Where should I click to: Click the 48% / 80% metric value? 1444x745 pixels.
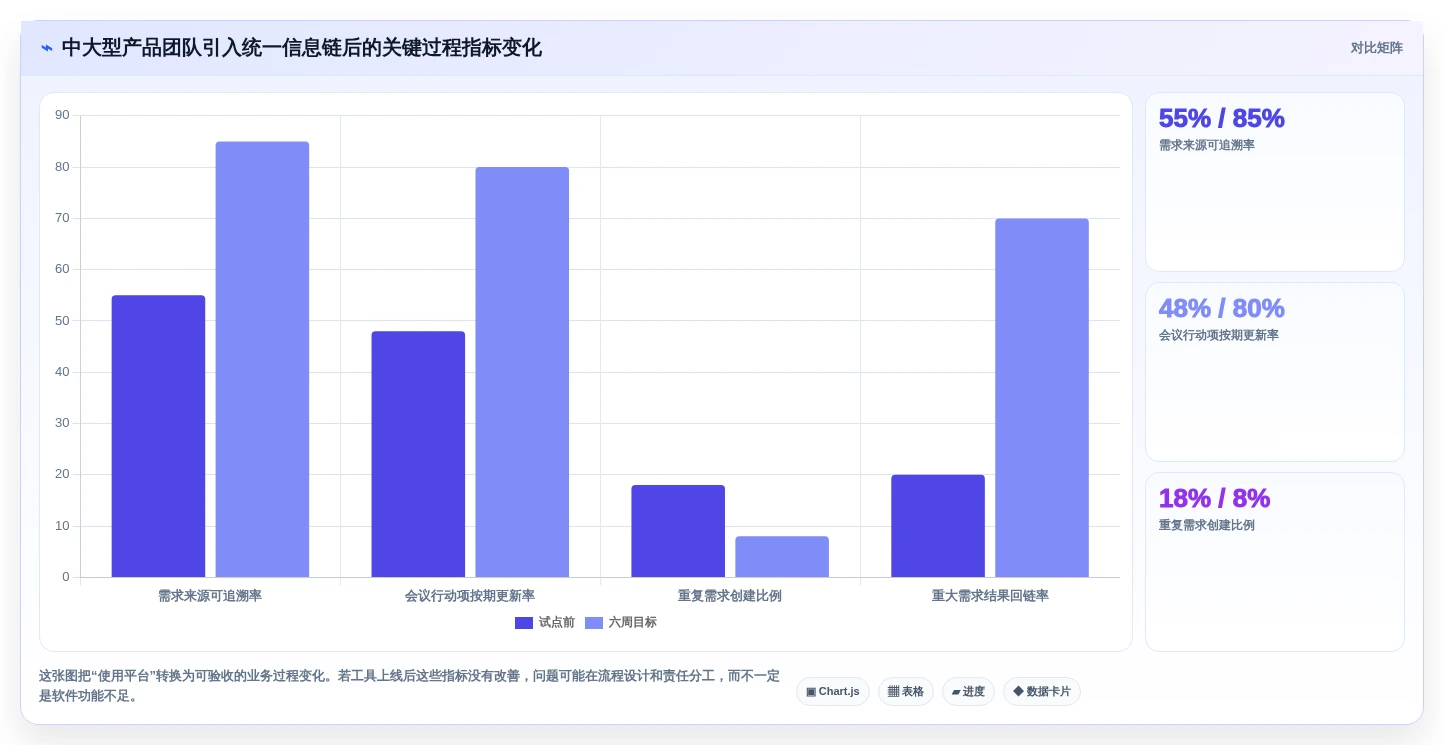pyautogui.click(x=1221, y=308)
